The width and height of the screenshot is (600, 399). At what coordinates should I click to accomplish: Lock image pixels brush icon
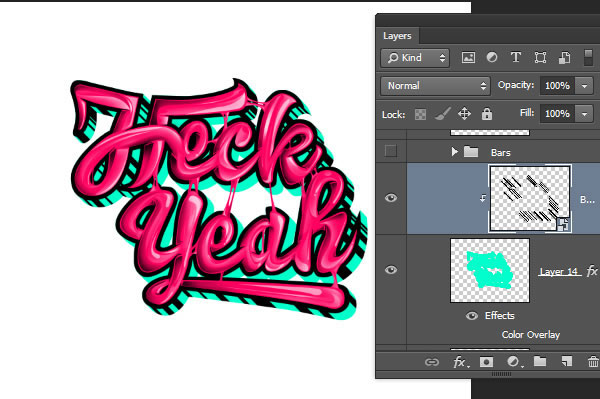point(442,114)
